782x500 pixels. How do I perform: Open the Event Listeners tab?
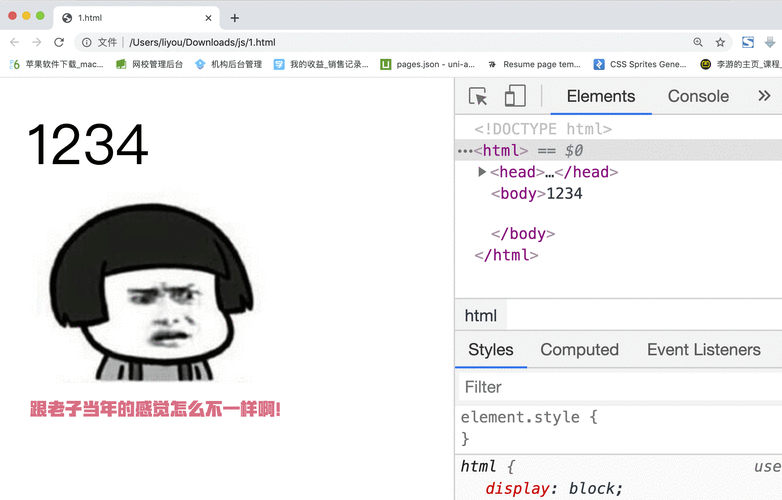click(x=704, y=350)
